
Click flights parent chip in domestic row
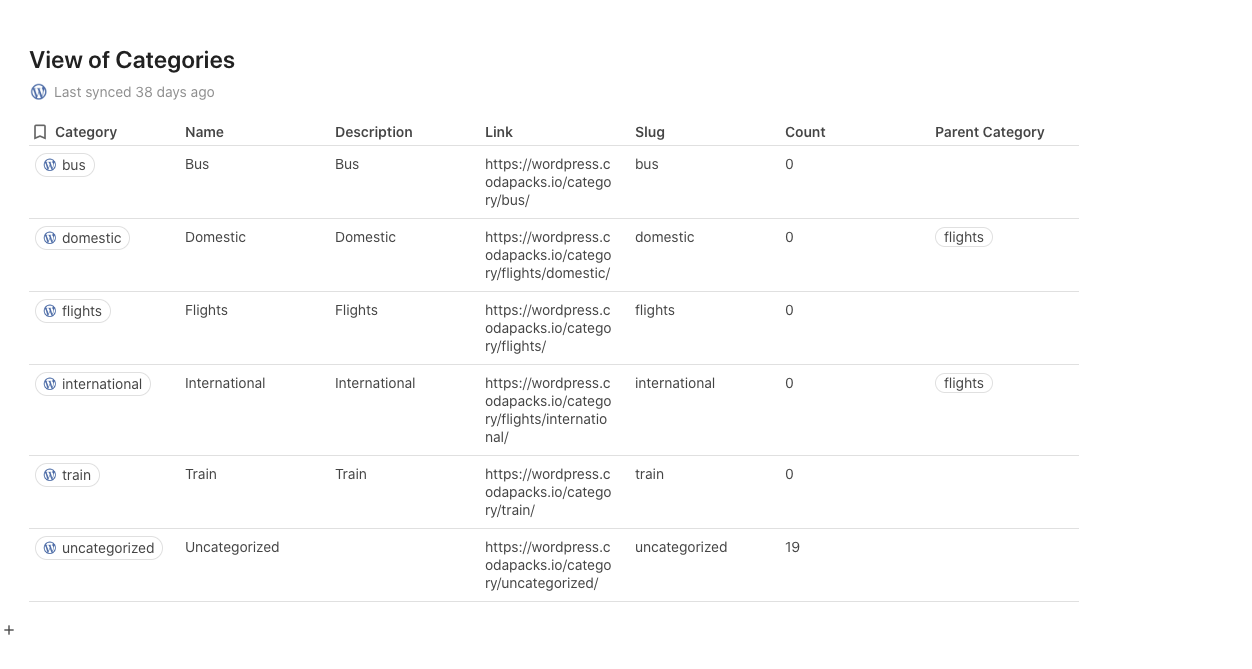click(x=963, y=237)
